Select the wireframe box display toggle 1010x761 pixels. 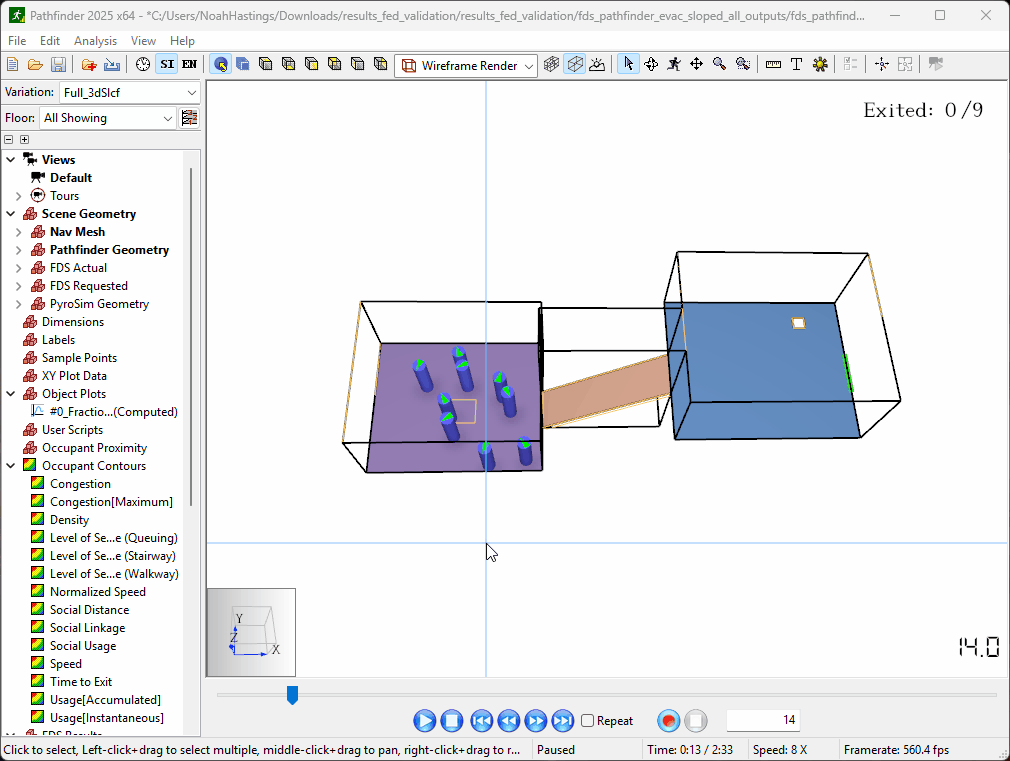click(x=575, y=64)
